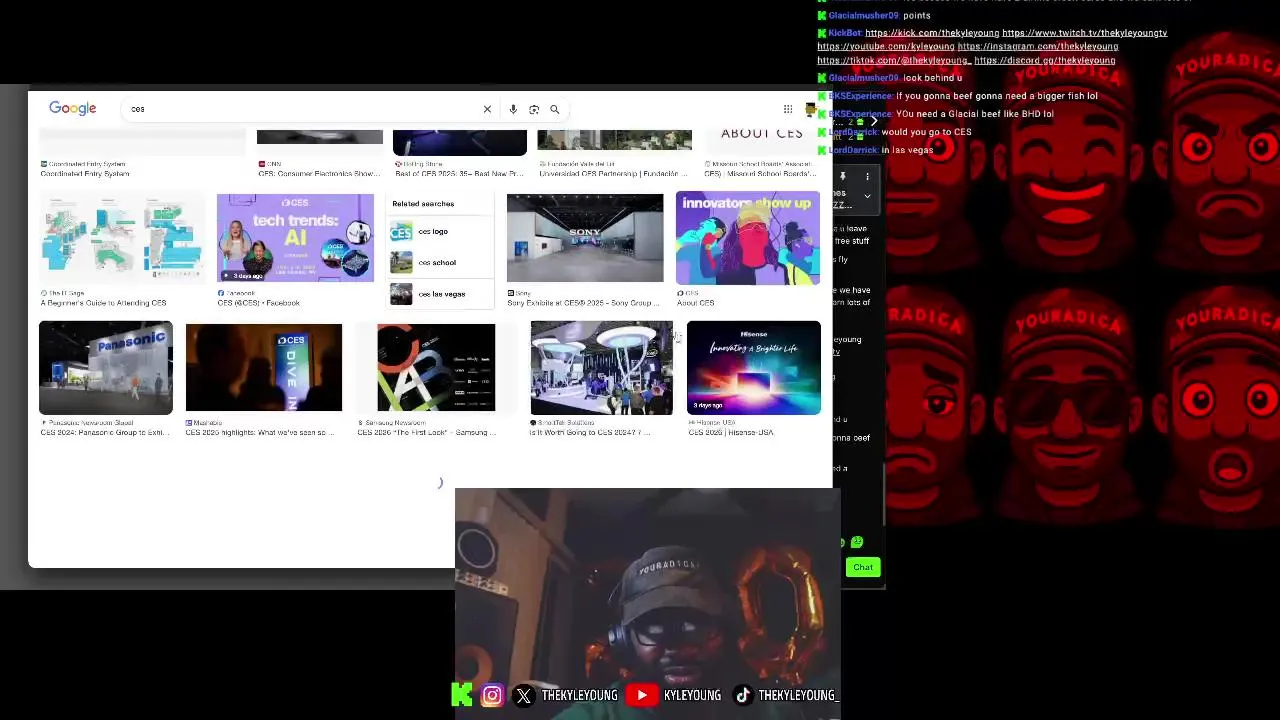
Task: Open the discord.gg/thekyleyoung chat link
Action: (1045, 61)
